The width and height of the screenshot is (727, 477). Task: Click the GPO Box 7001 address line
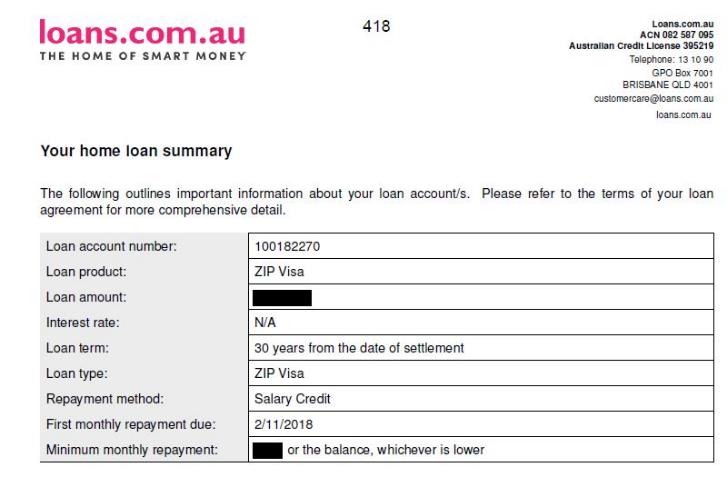(x=682, y=73)
